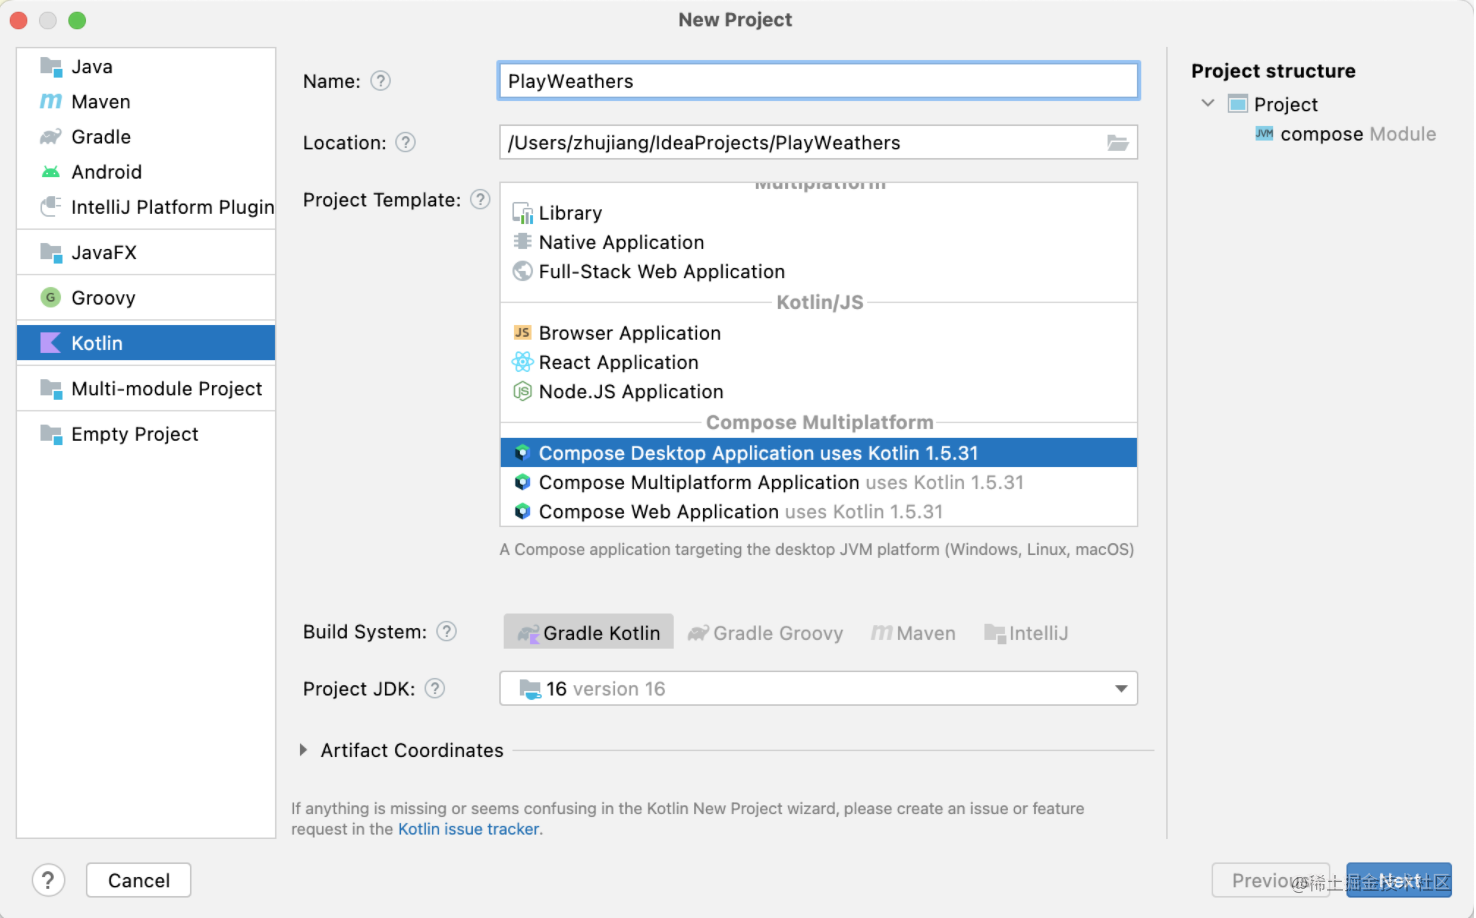This screenshot has height=918, width=1476.
Task: Click the Cancel button
Action: pyautogui.click(x=139, y=880)
